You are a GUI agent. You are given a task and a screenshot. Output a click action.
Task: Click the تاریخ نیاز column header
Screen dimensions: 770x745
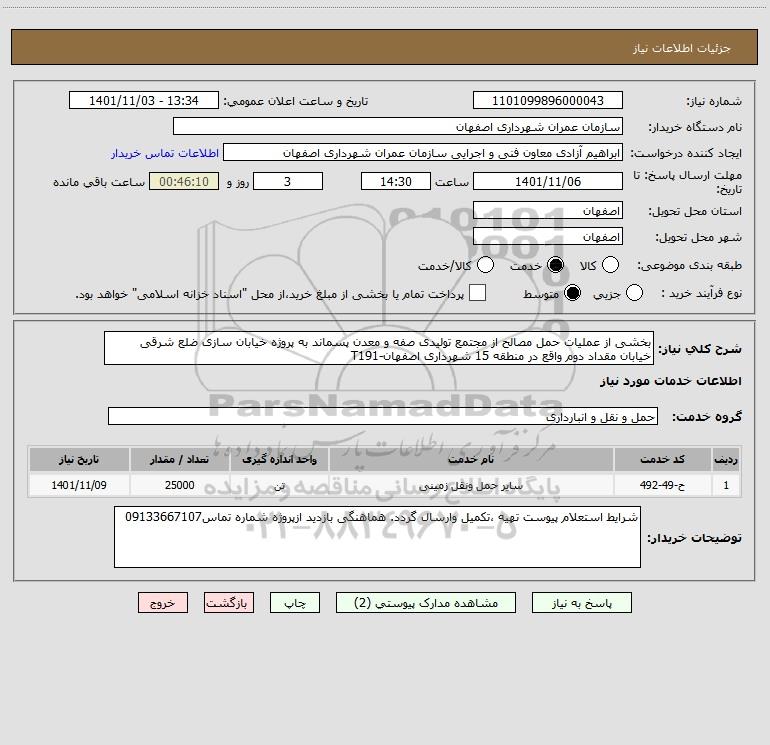pos(79,459)
